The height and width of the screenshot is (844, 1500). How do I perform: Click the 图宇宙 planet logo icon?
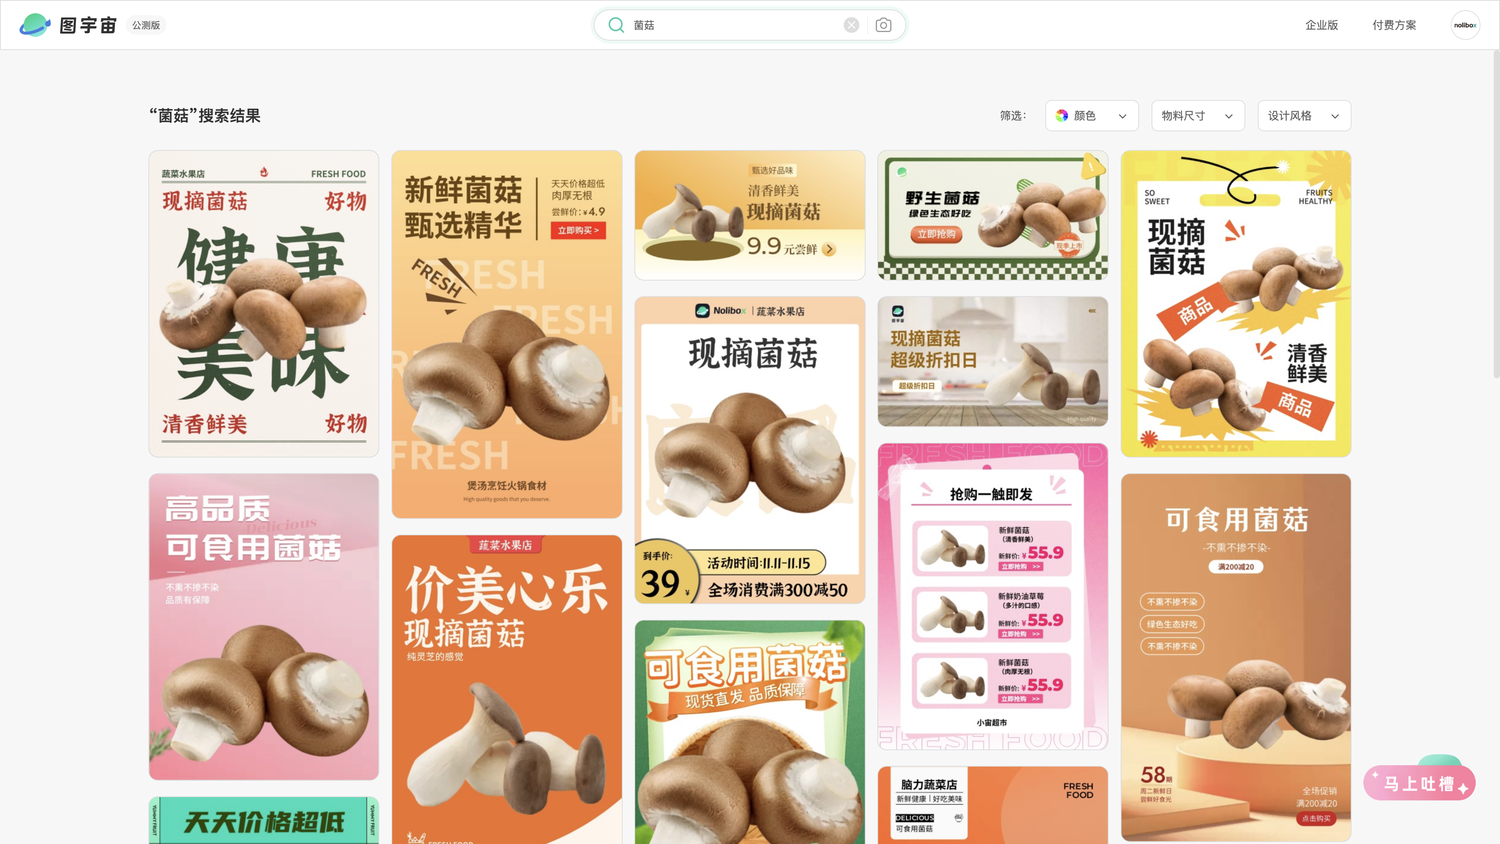point(35,25)
